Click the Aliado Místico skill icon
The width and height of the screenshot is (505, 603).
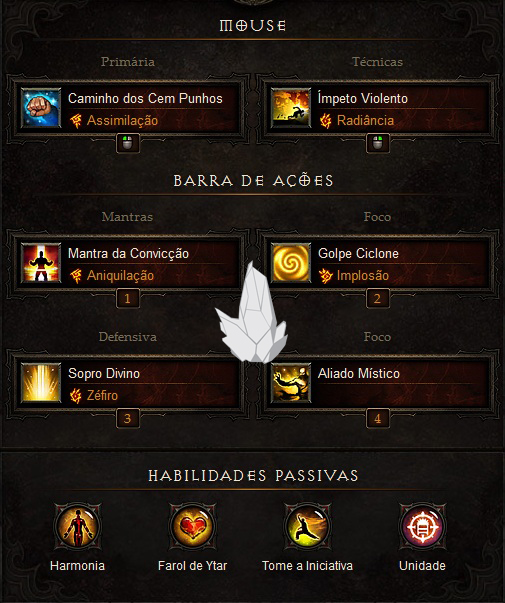290,383
